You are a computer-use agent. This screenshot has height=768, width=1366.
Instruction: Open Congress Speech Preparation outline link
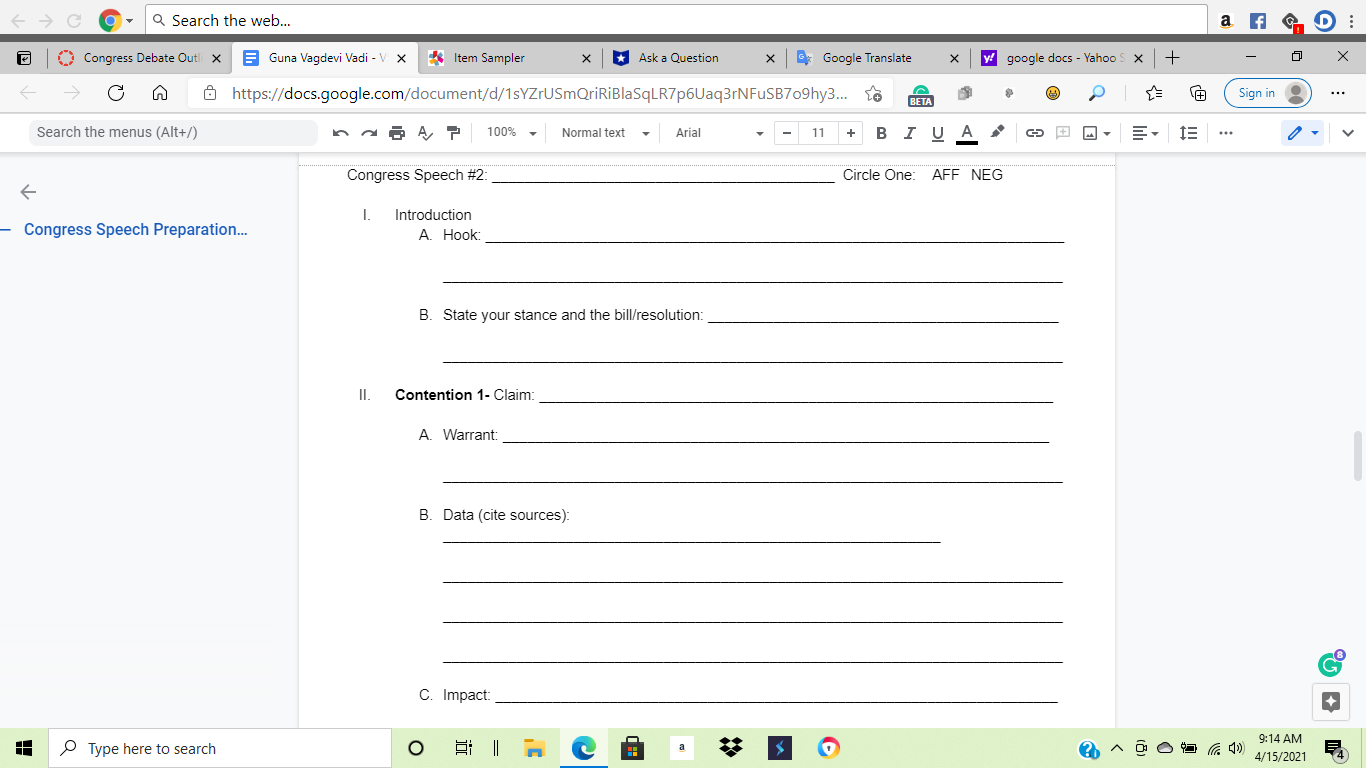135,229
